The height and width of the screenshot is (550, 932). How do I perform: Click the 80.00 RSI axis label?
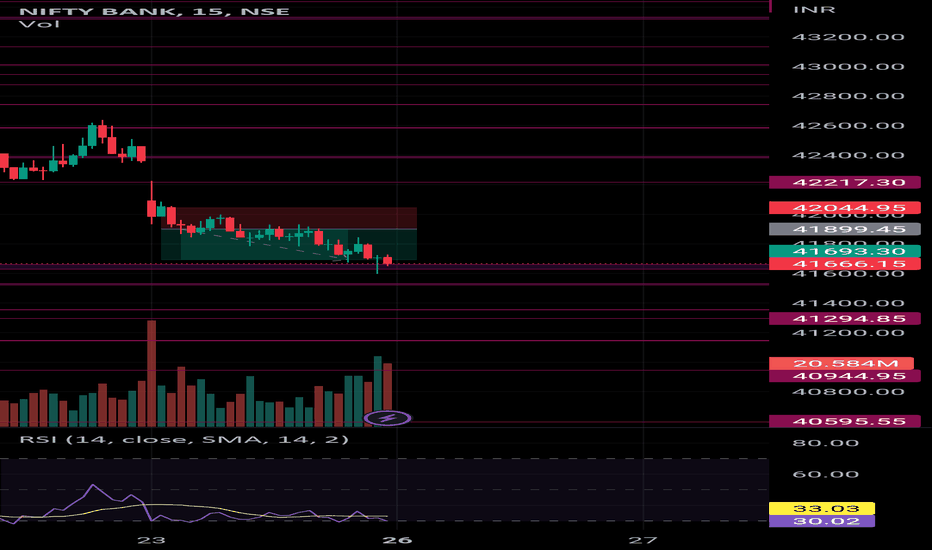tap(826, 443)
